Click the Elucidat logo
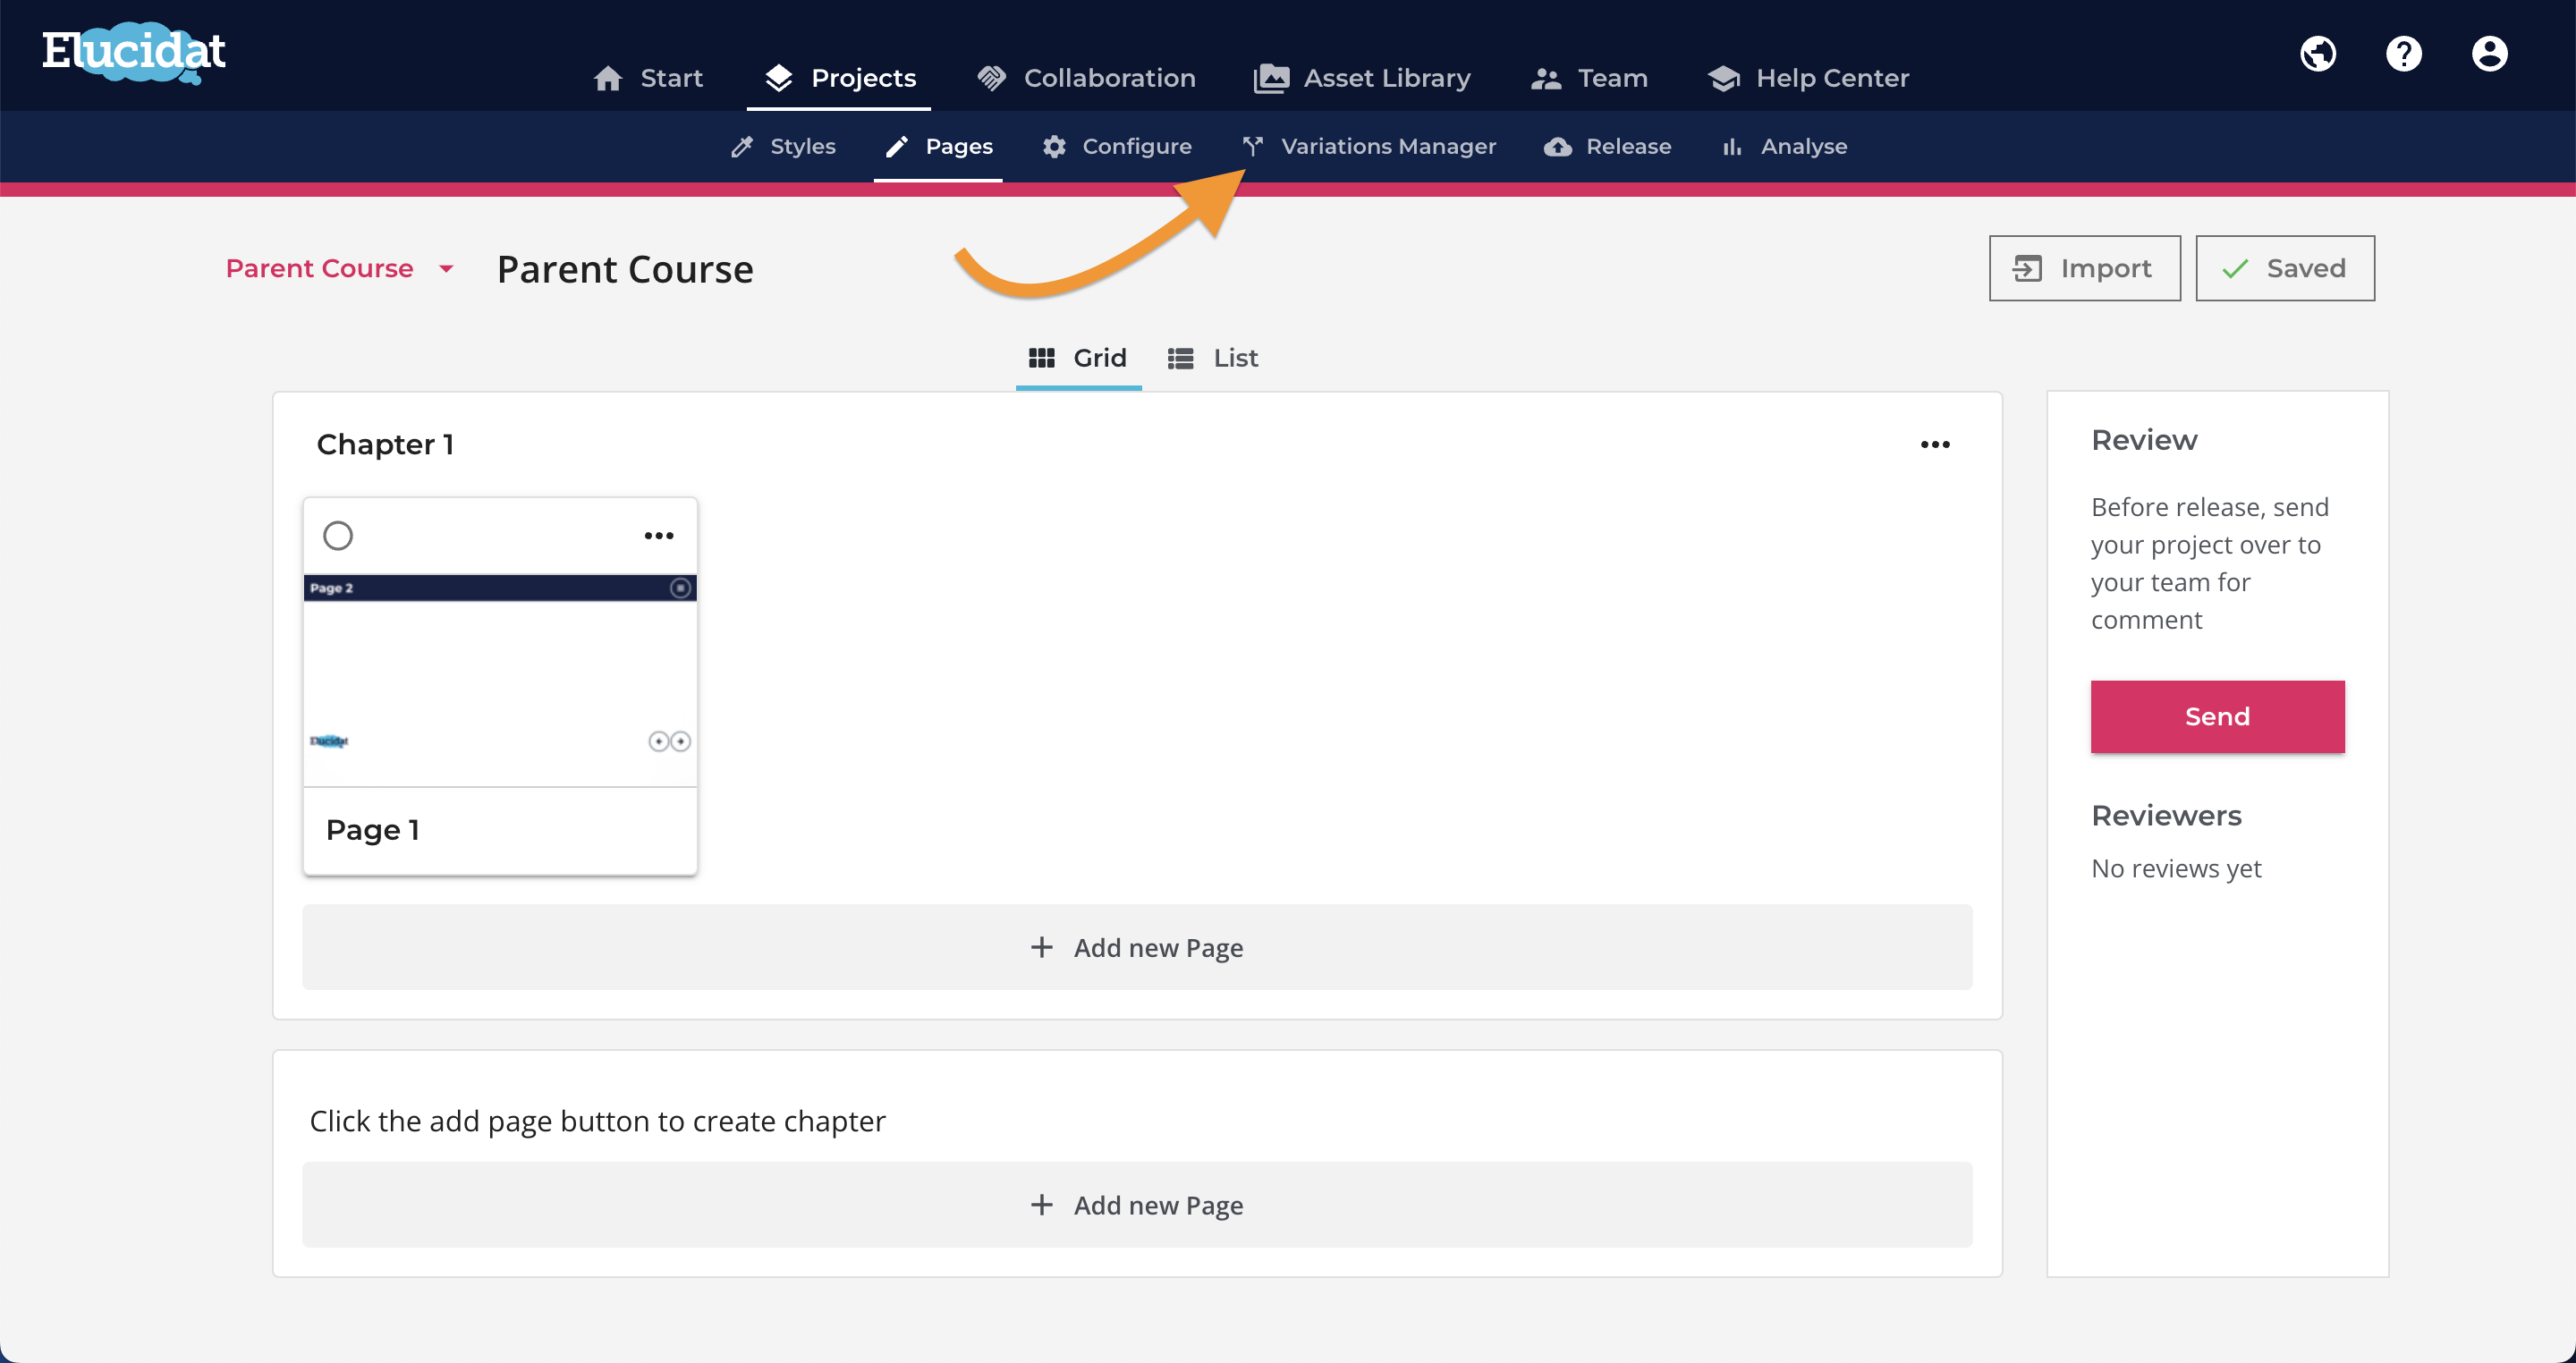The image size is (2576, 1363). pos(134,52)
